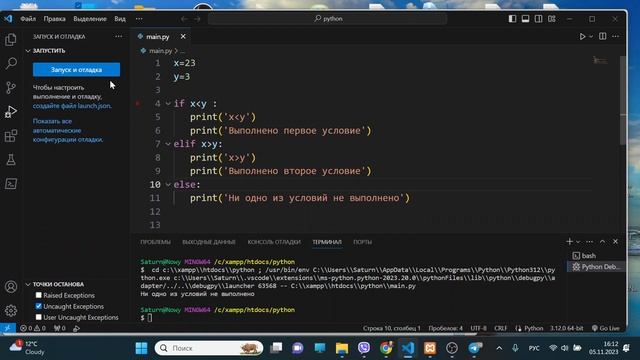640x360 pixels.
Task: Toggle secondary side bar layout icon
Action: coord(538,19)
